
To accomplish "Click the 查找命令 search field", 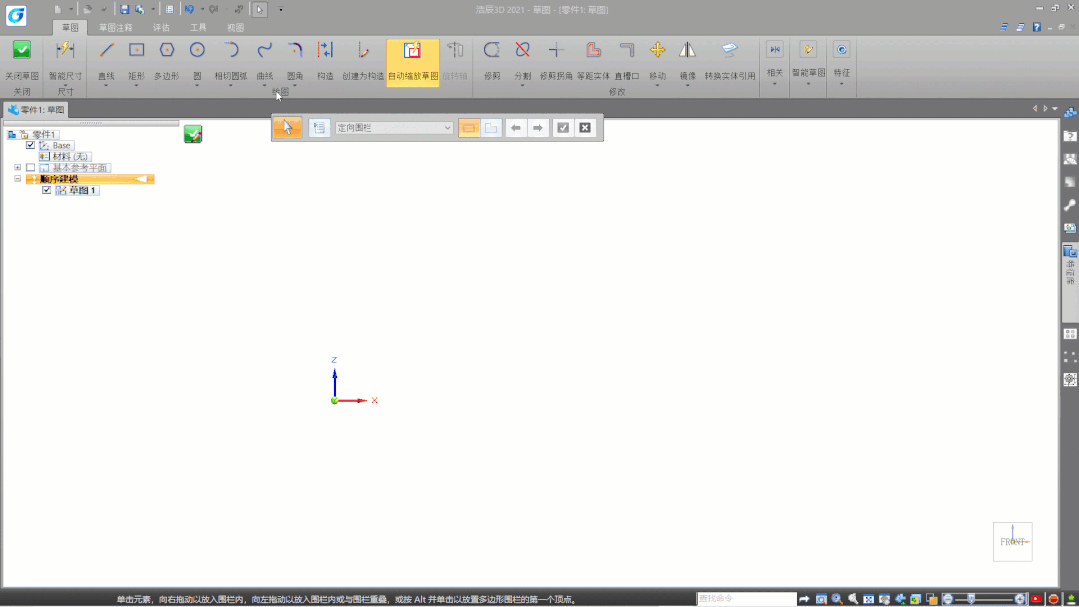I will click(746, 599).
